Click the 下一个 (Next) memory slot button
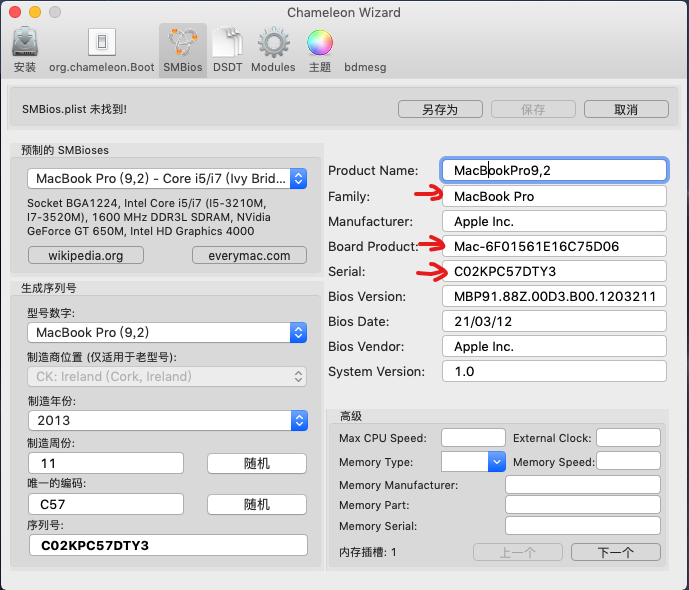Viewport: 689px width, 590px height. pos(616,552)
